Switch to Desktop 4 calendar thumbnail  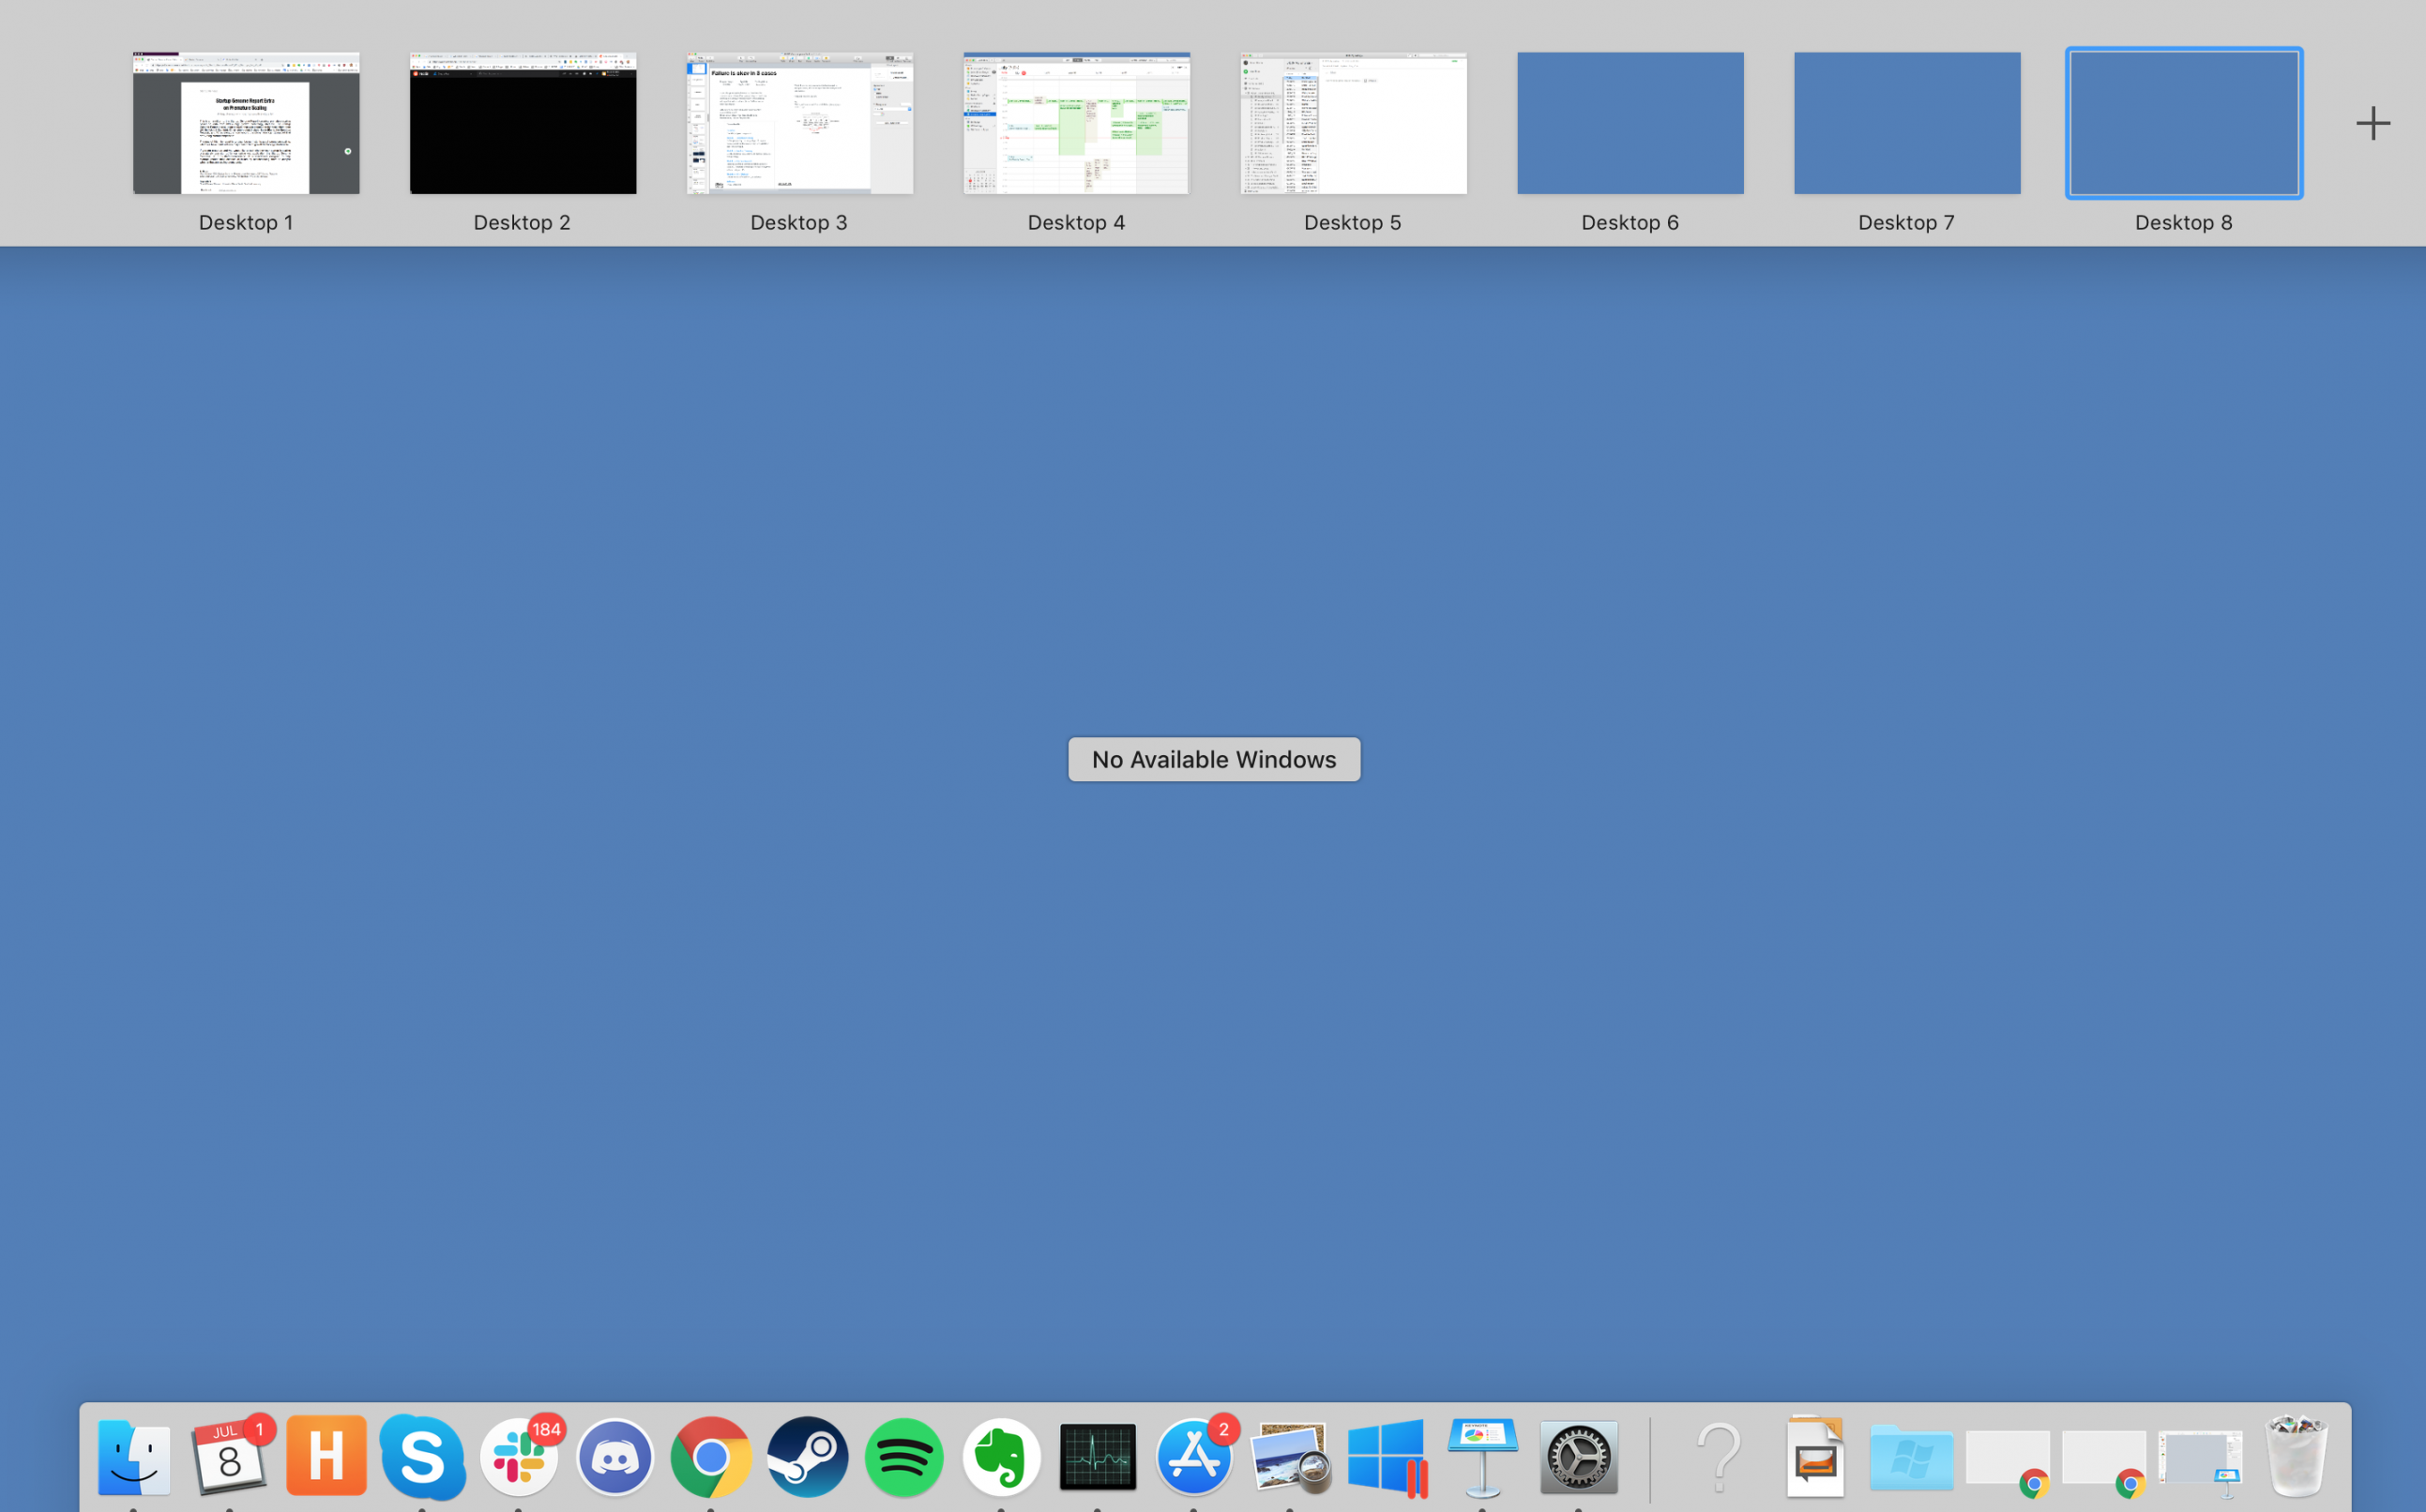coord(1077,123)
